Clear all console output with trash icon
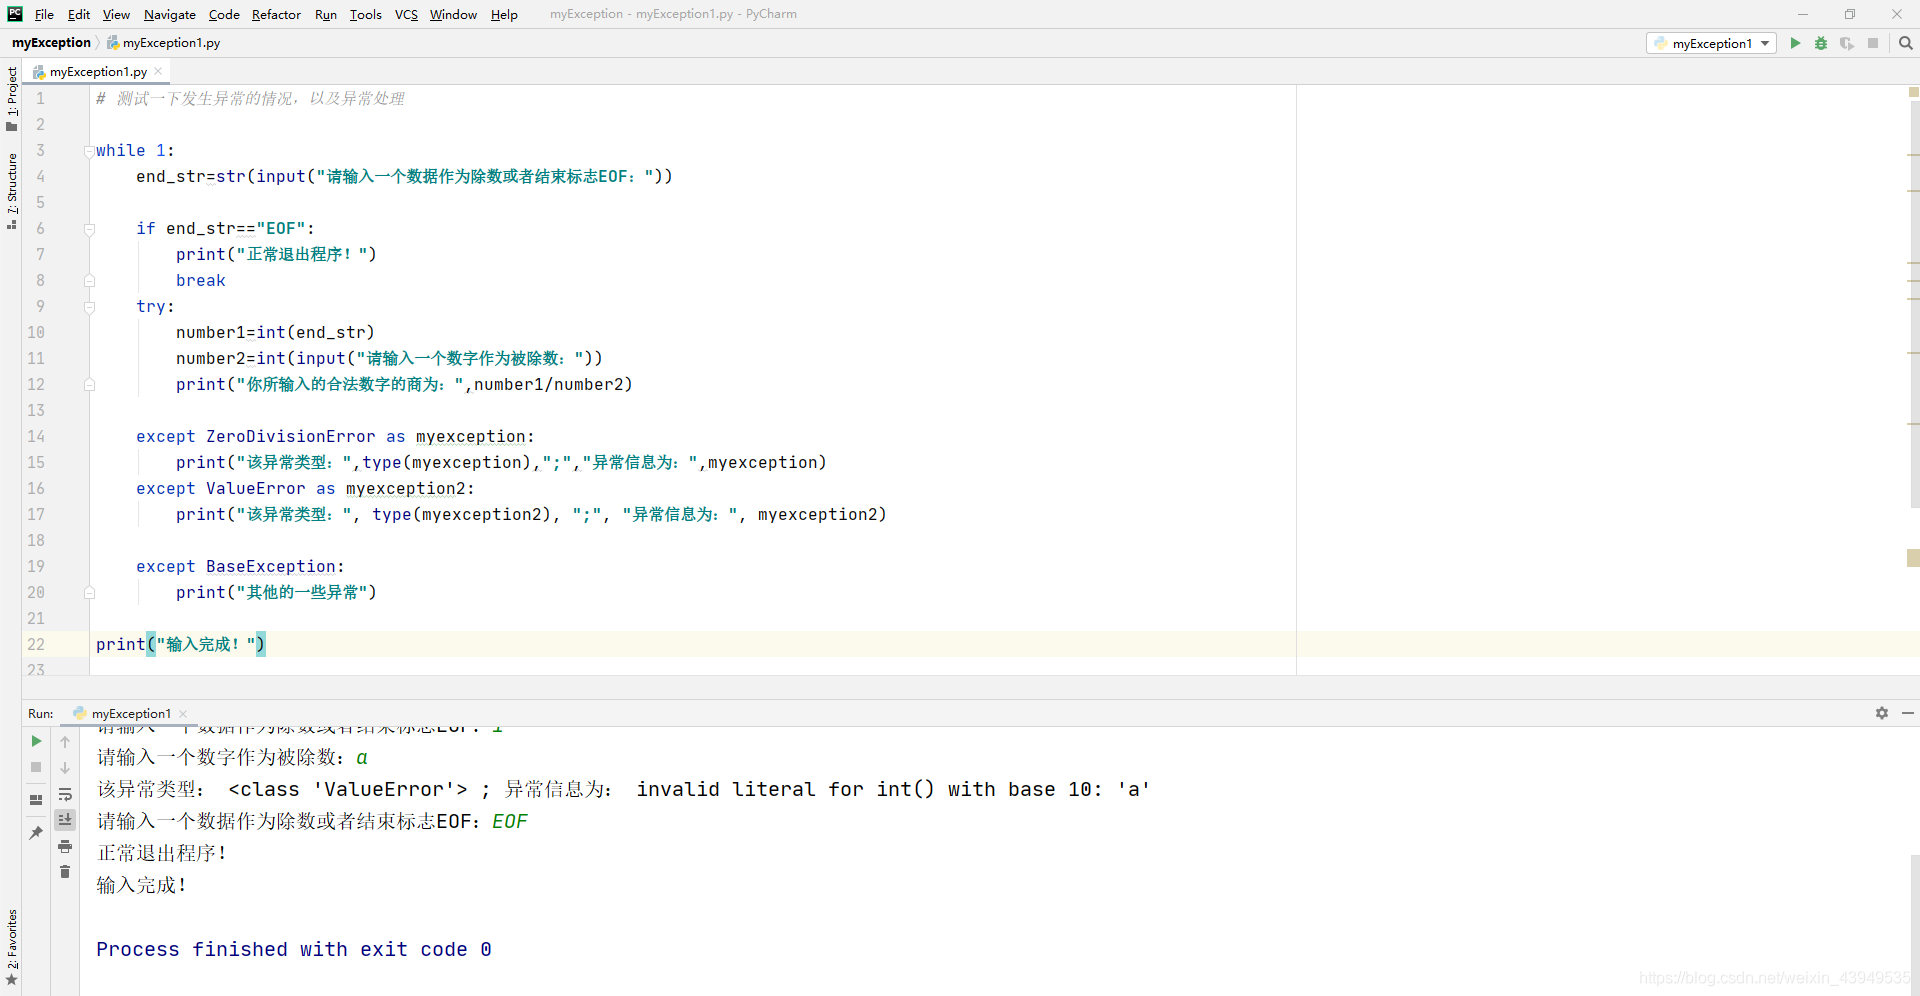 (x=65, y=872)
